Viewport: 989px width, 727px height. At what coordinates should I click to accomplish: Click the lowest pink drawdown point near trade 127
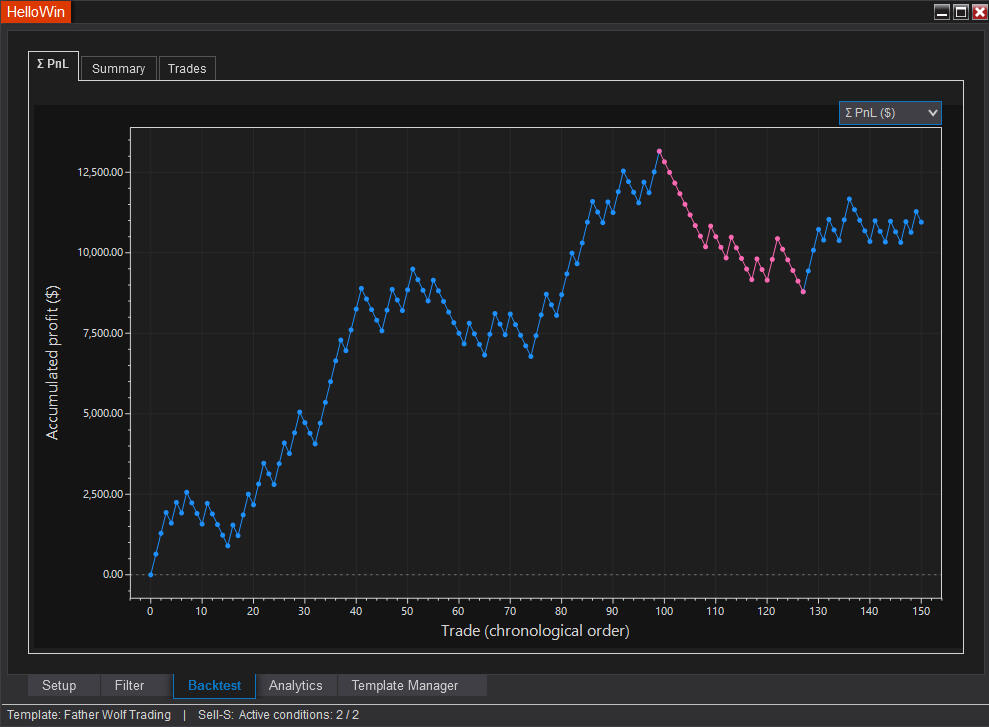click(x=803, y=292)
